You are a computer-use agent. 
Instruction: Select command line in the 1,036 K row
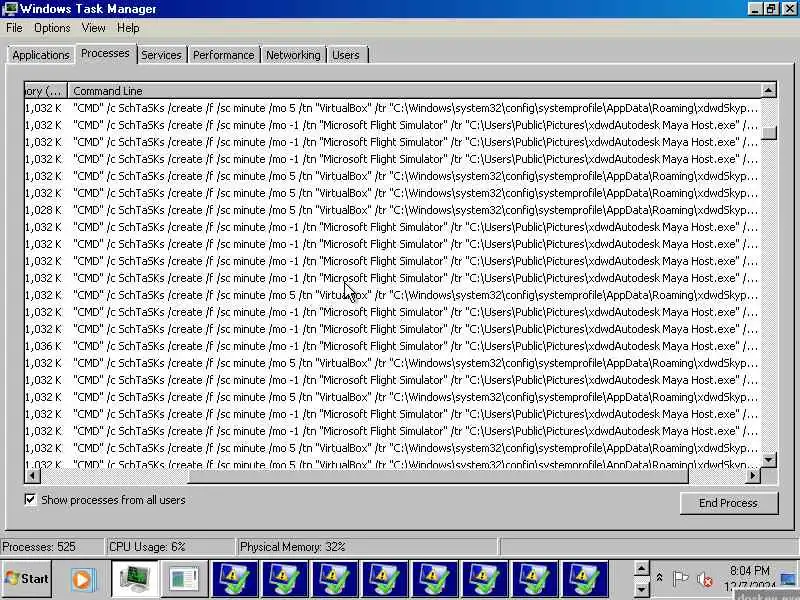click(x=415, y=346)
